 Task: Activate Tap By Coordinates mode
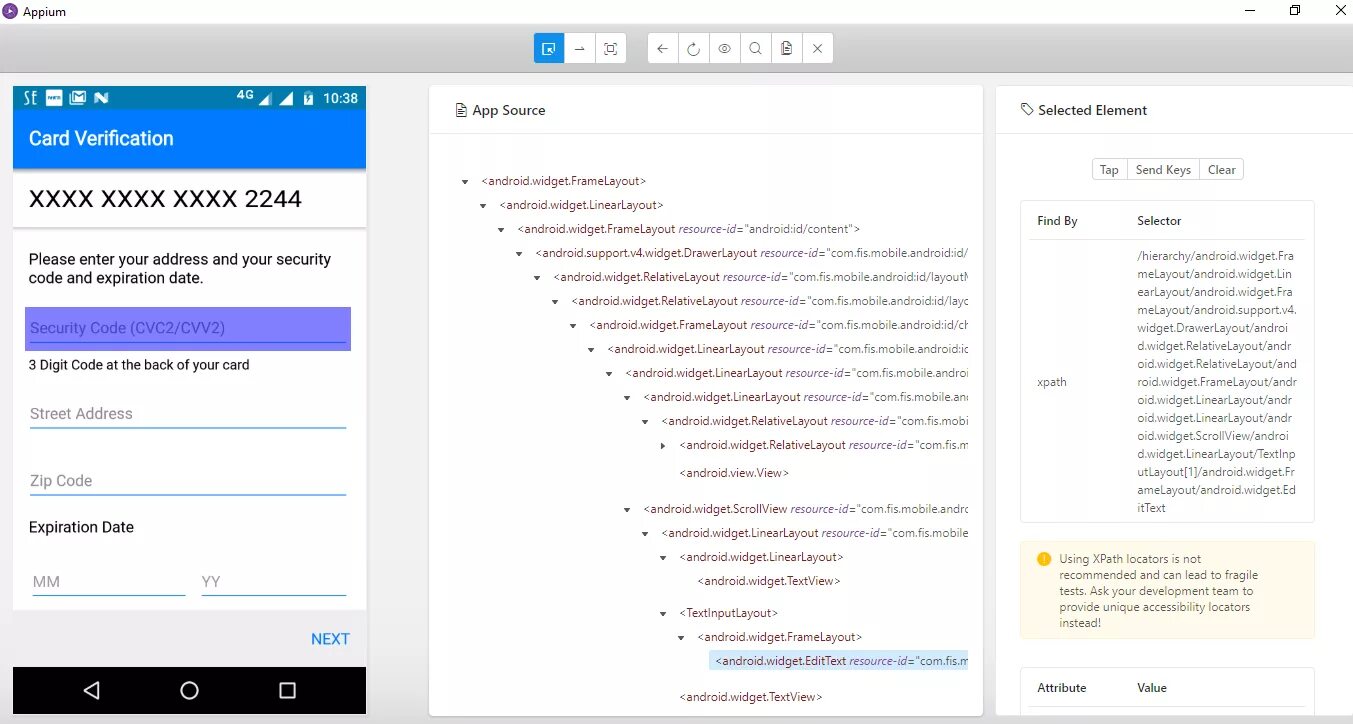611,48
